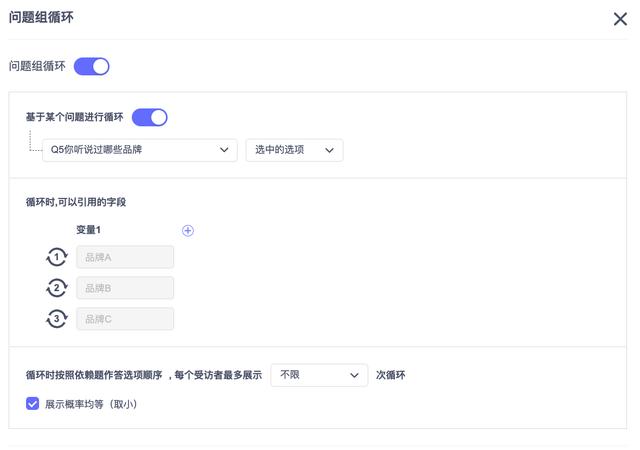Click loop icon number 3
Image resolution: width=640 pixels, height=450 pixels.
click(57, 319)
